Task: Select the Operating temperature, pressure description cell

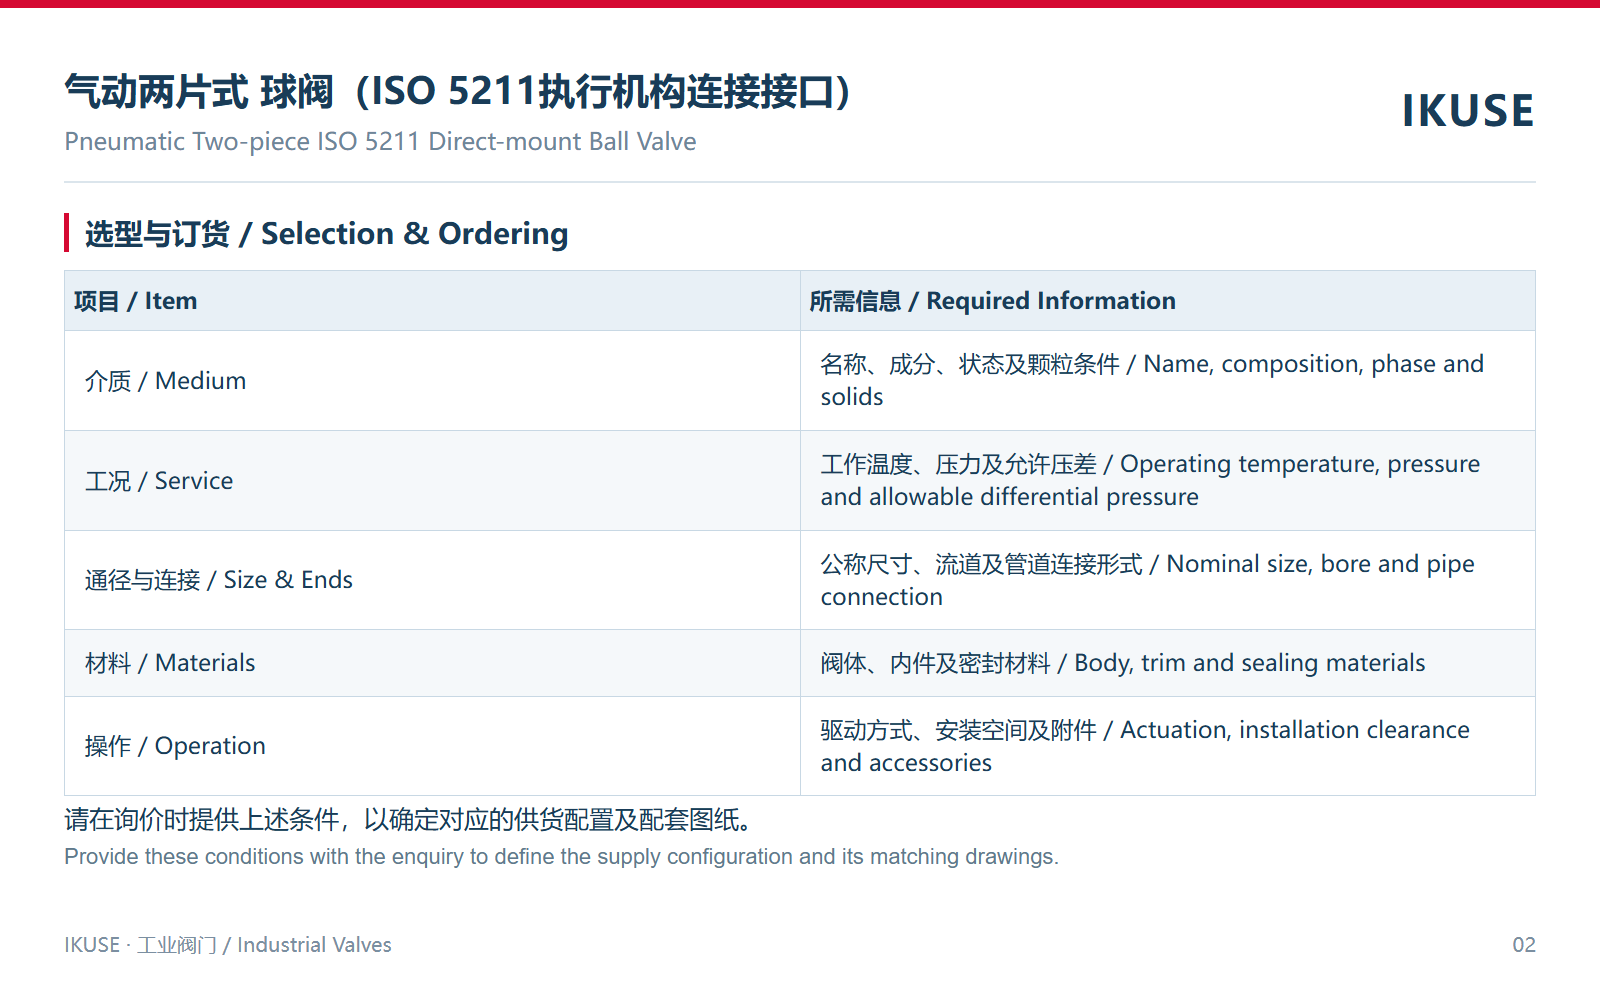Action: tap(1167, 480)
